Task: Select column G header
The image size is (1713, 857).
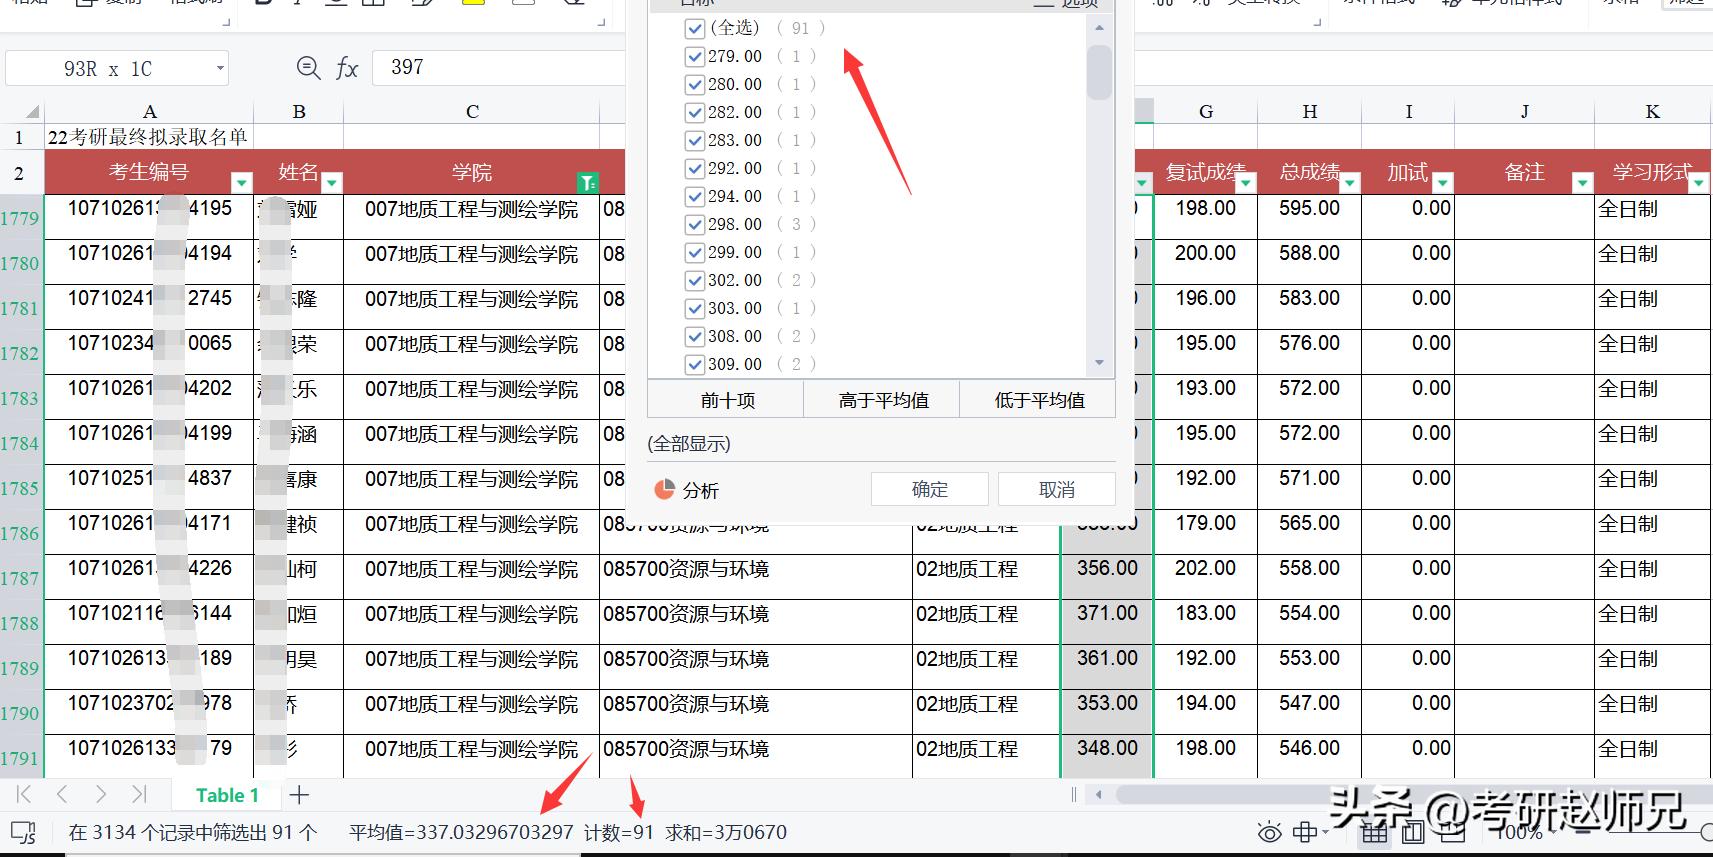Action: pos(1206,112)
